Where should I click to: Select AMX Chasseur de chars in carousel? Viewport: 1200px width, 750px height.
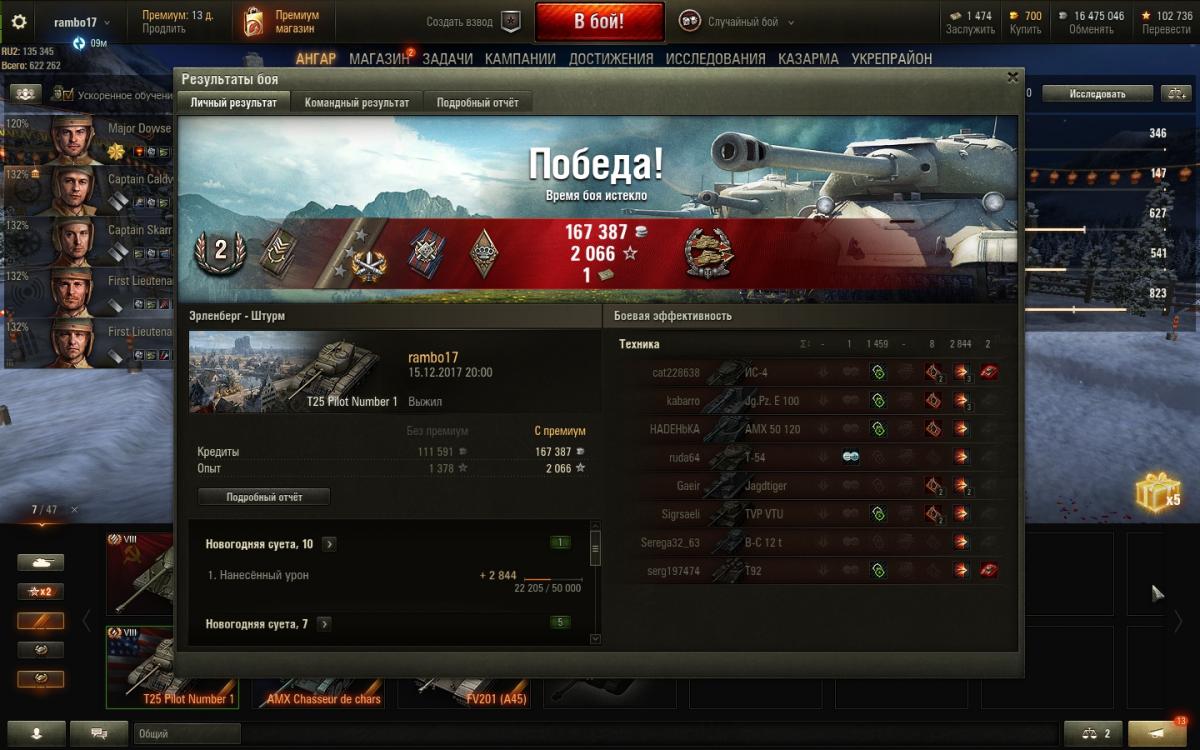pyautogui.click(x=324, y=699)
